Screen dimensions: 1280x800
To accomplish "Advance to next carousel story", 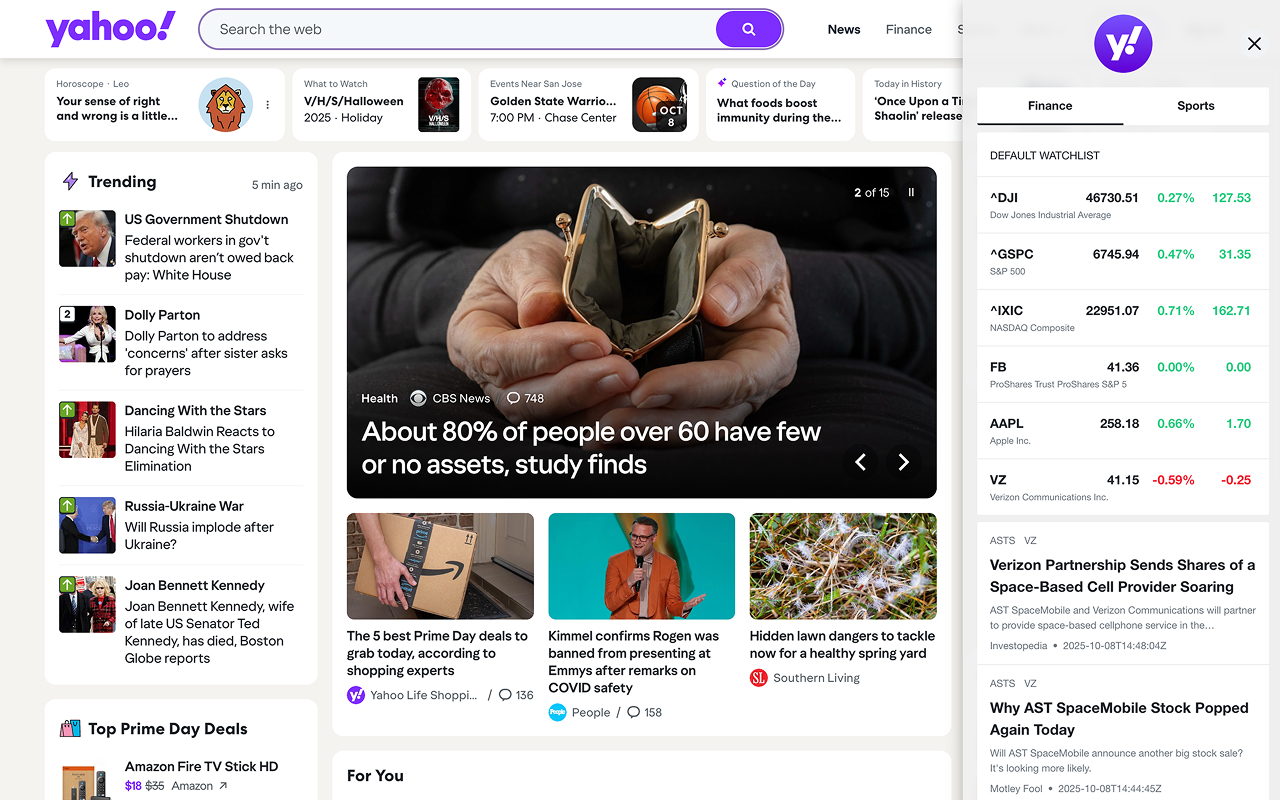I will [903, 461].
